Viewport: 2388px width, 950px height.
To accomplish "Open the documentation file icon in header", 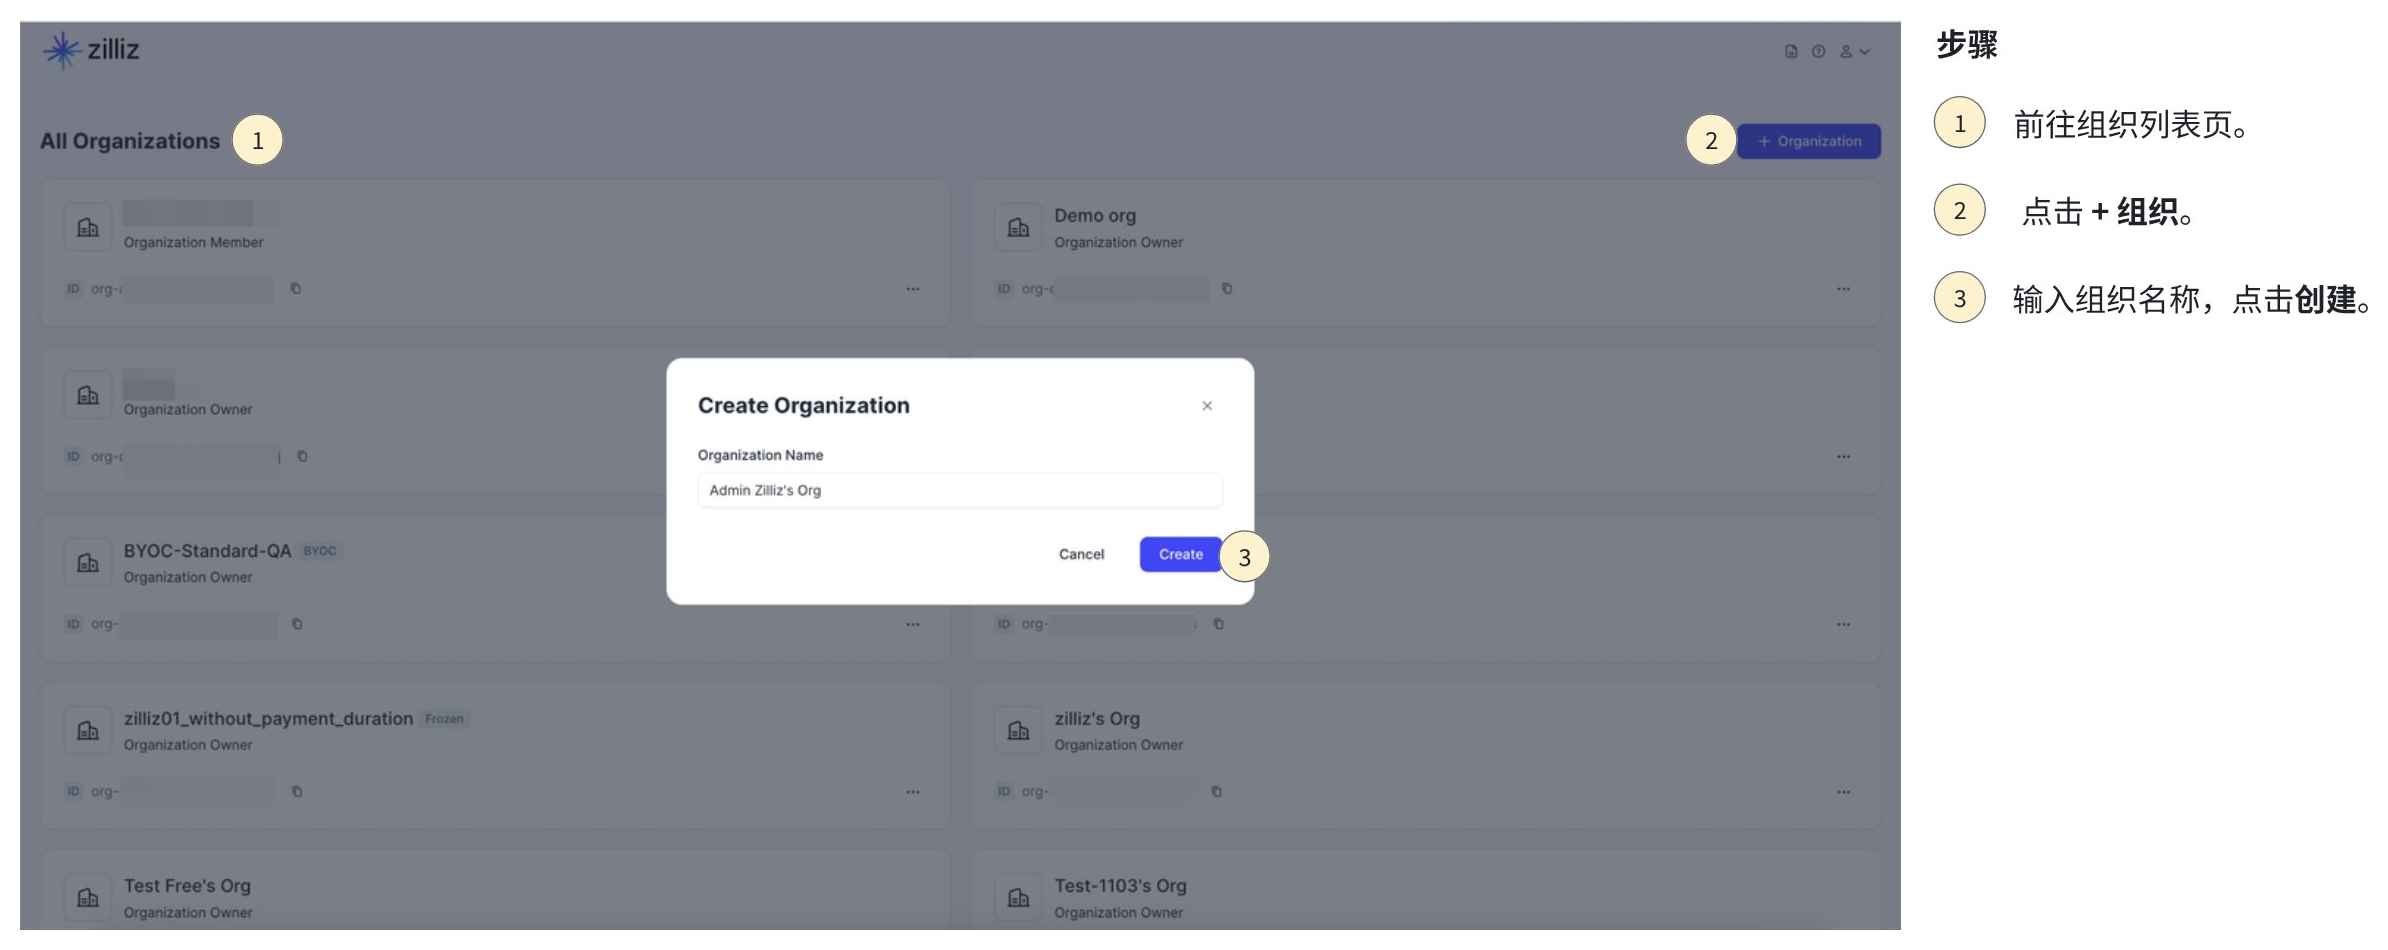I will [1791, 51].
